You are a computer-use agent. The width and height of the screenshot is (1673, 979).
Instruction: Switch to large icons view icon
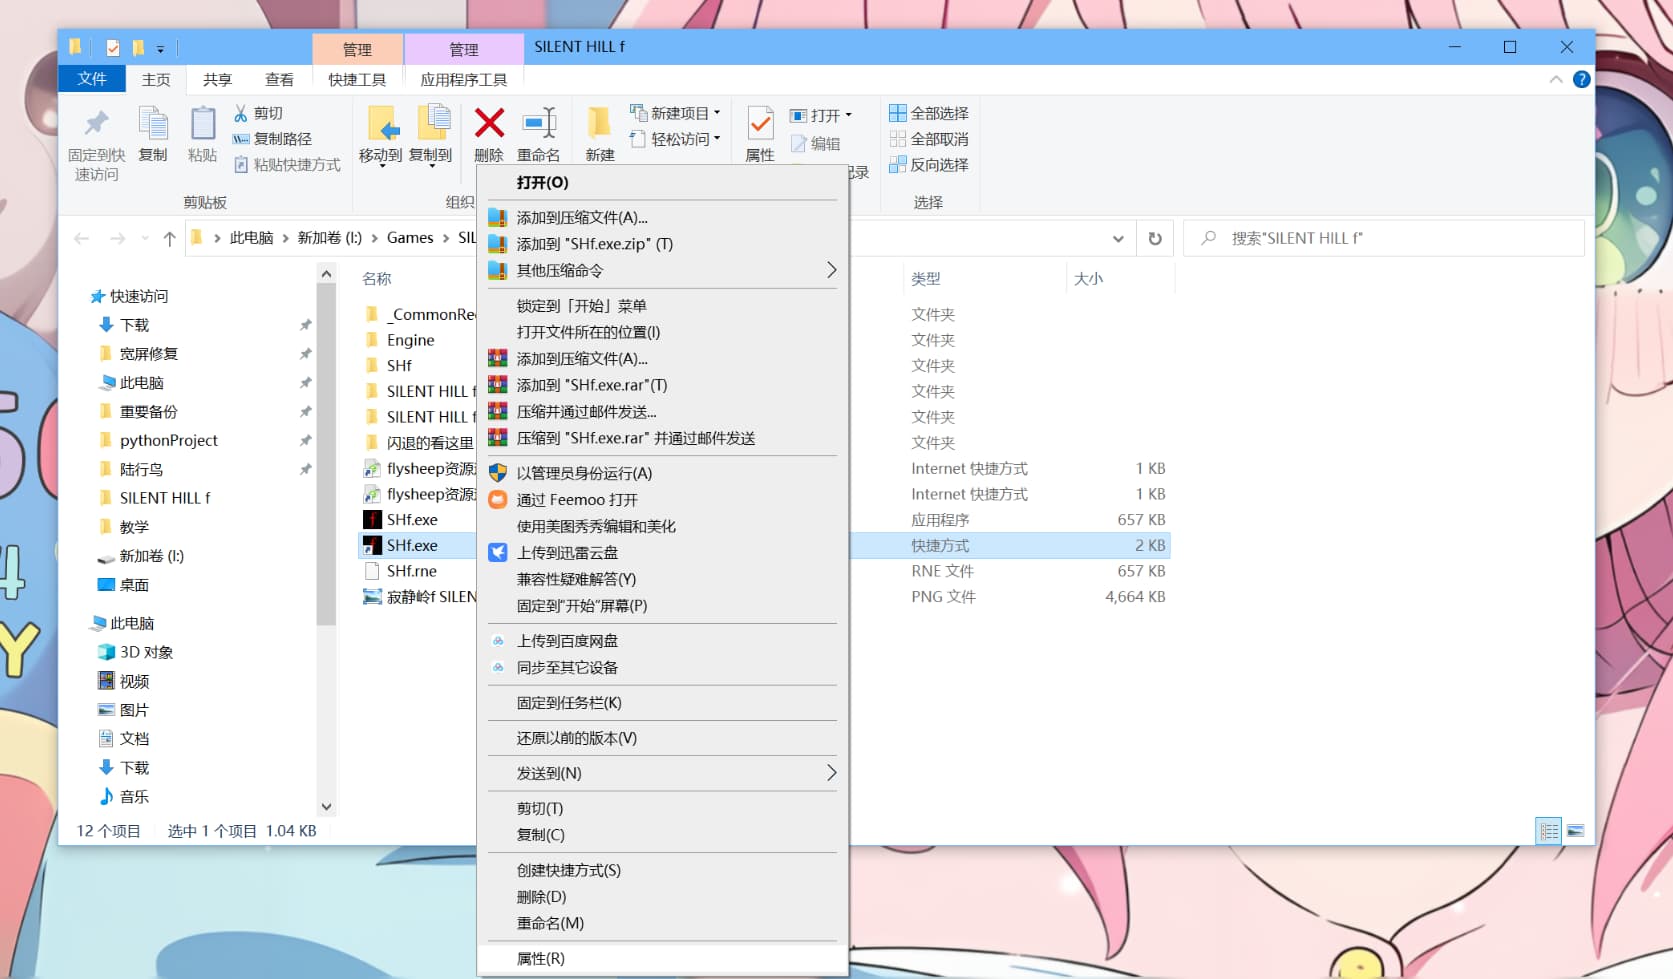click(x=1575, y=831)
